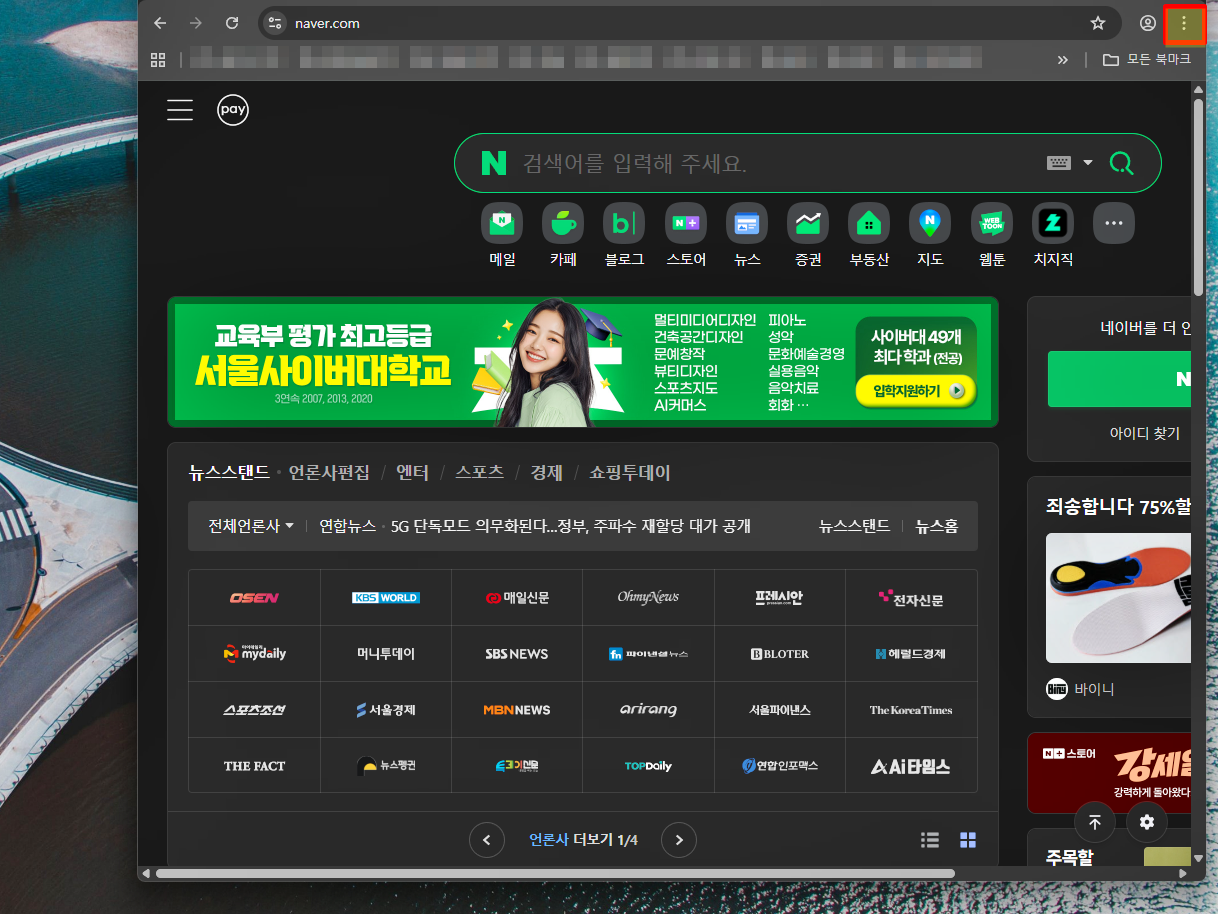
Task: Switch newsstand to list view
Action: pyautogui.click(x=930, y=840)
